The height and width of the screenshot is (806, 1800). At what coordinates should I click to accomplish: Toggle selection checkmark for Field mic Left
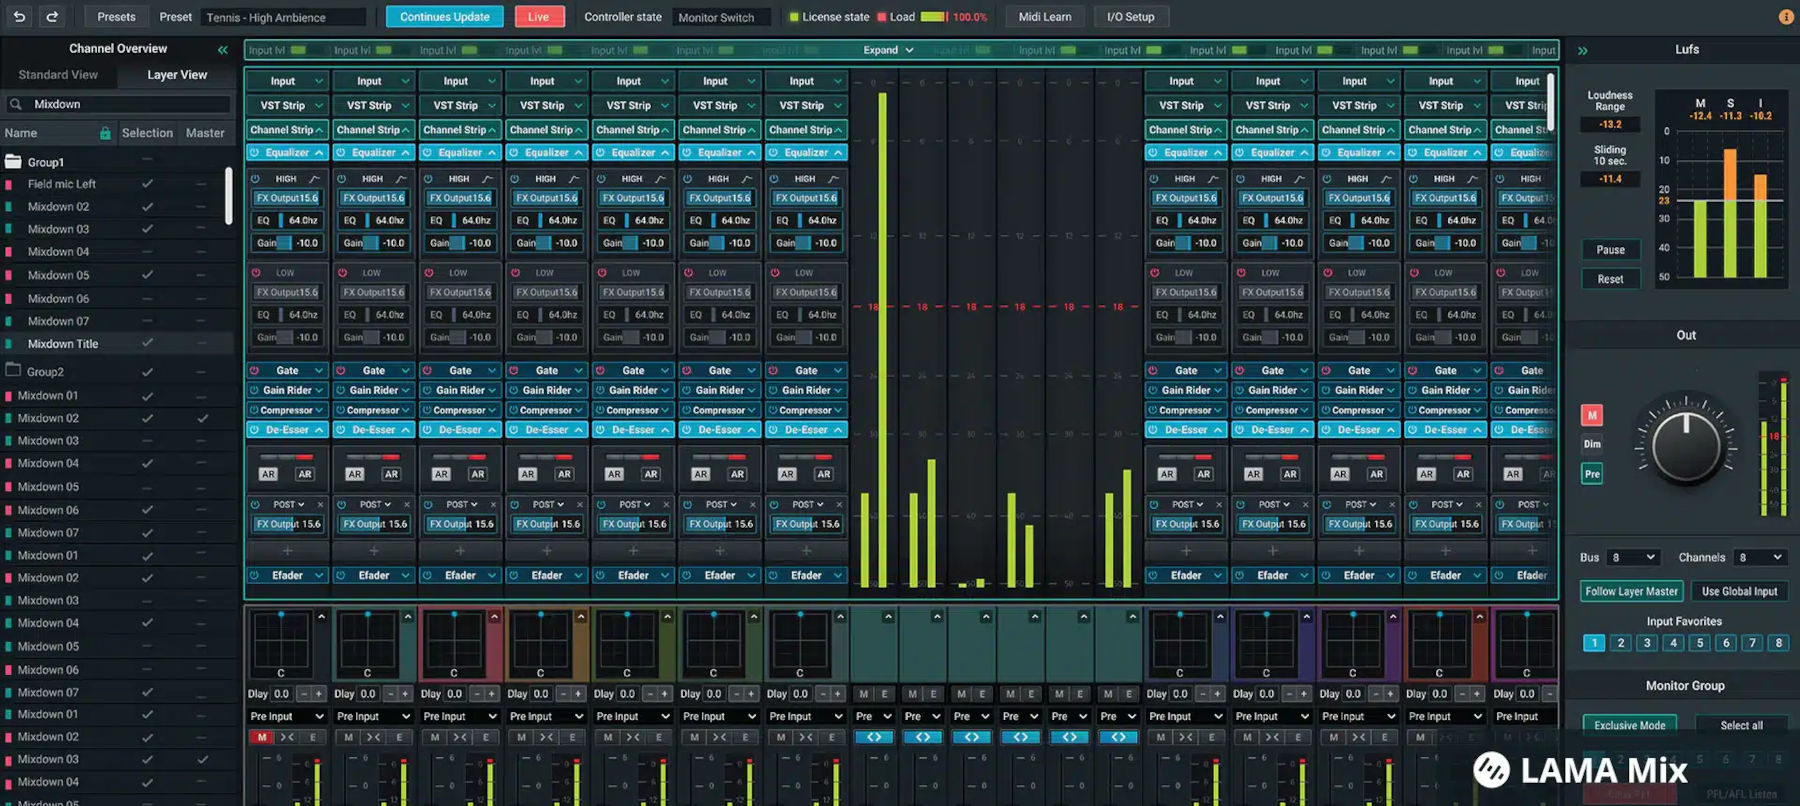[x=147, y=184]
